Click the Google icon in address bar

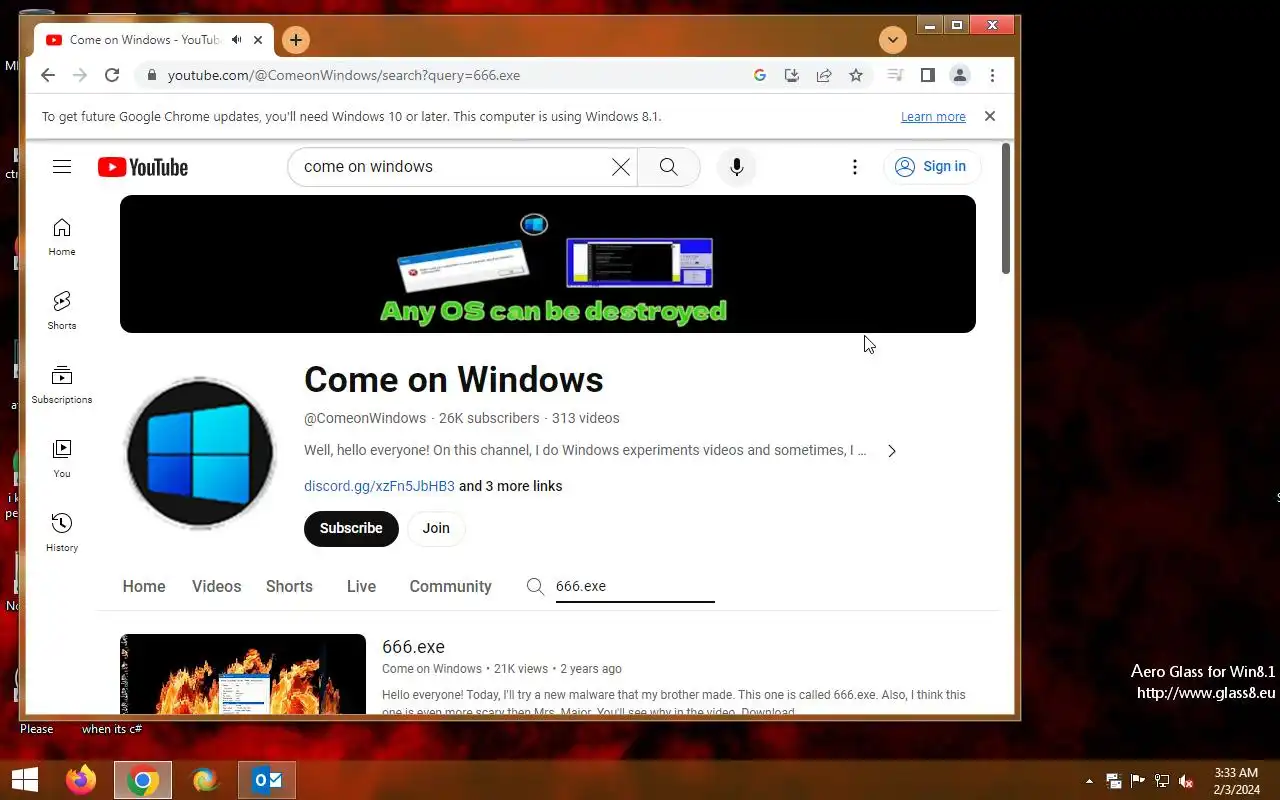(760, 75)
